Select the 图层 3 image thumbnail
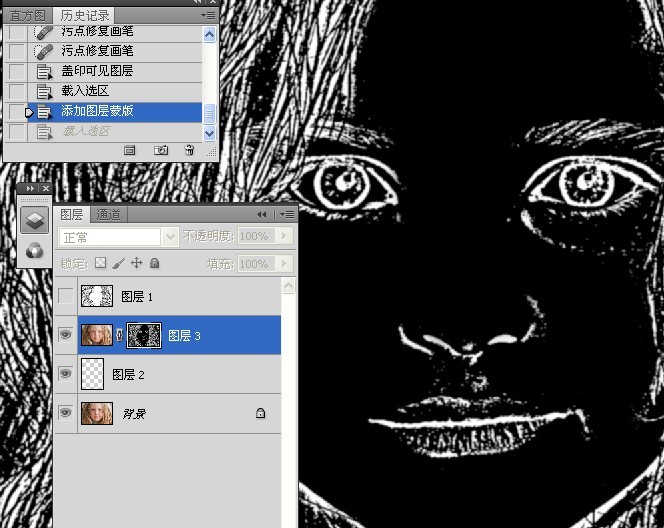The height and width of the screenshot is (528, 664). tap(97, 335)
